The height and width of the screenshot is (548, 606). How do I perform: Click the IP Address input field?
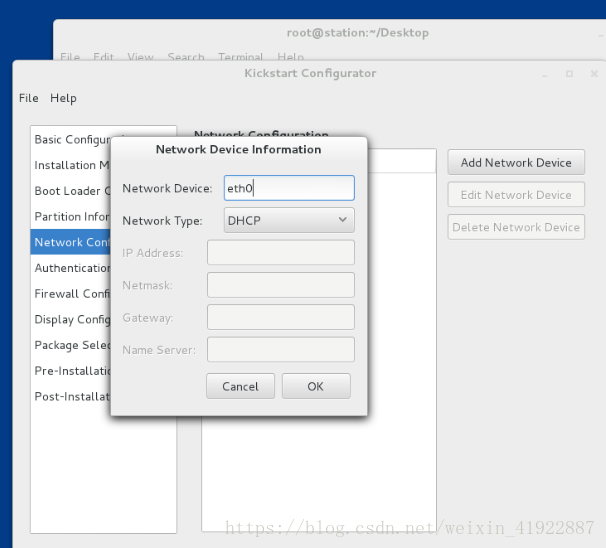tap(281, 252)
